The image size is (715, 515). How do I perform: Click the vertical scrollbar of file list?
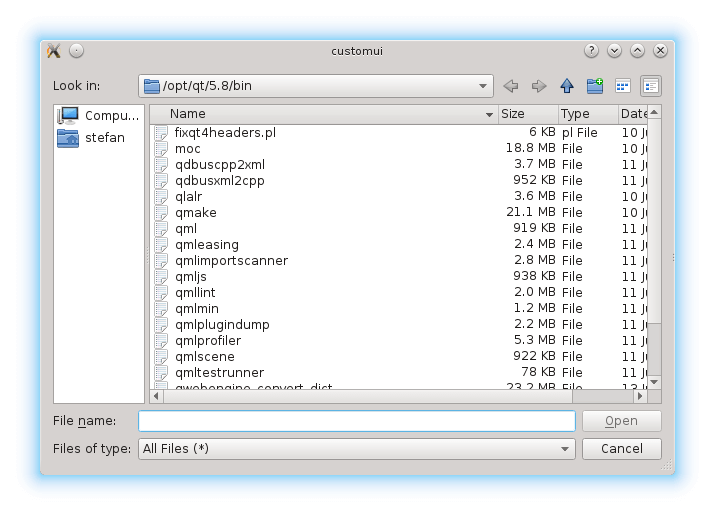(654, 250)
